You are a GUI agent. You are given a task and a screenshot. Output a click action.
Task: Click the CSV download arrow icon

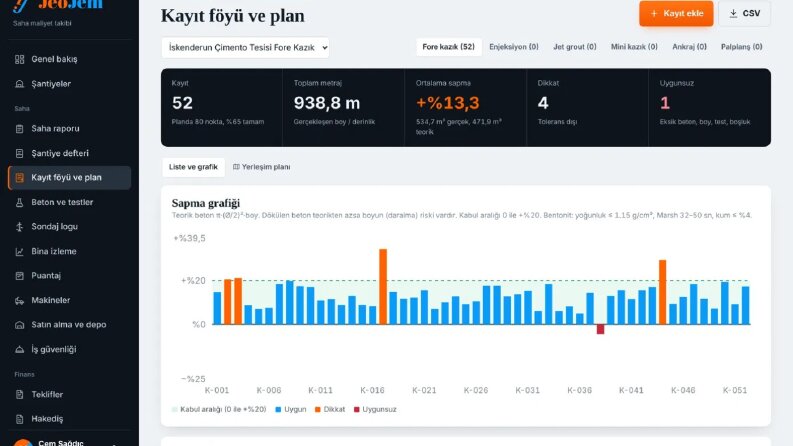(x=733, y=14)
